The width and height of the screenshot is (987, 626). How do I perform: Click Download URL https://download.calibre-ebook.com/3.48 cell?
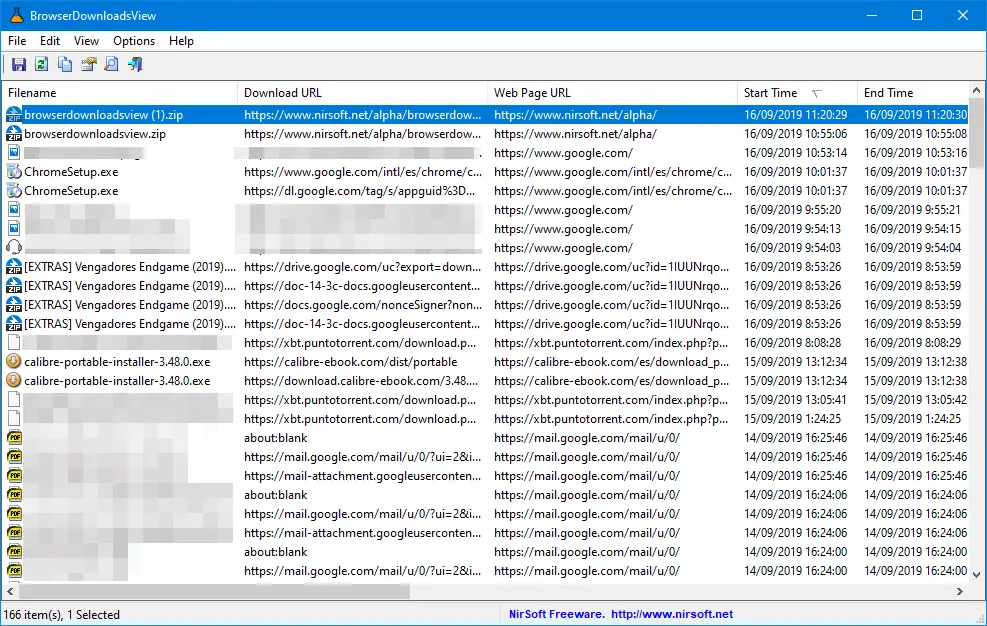pyautogui.click(x=361, y=380)
